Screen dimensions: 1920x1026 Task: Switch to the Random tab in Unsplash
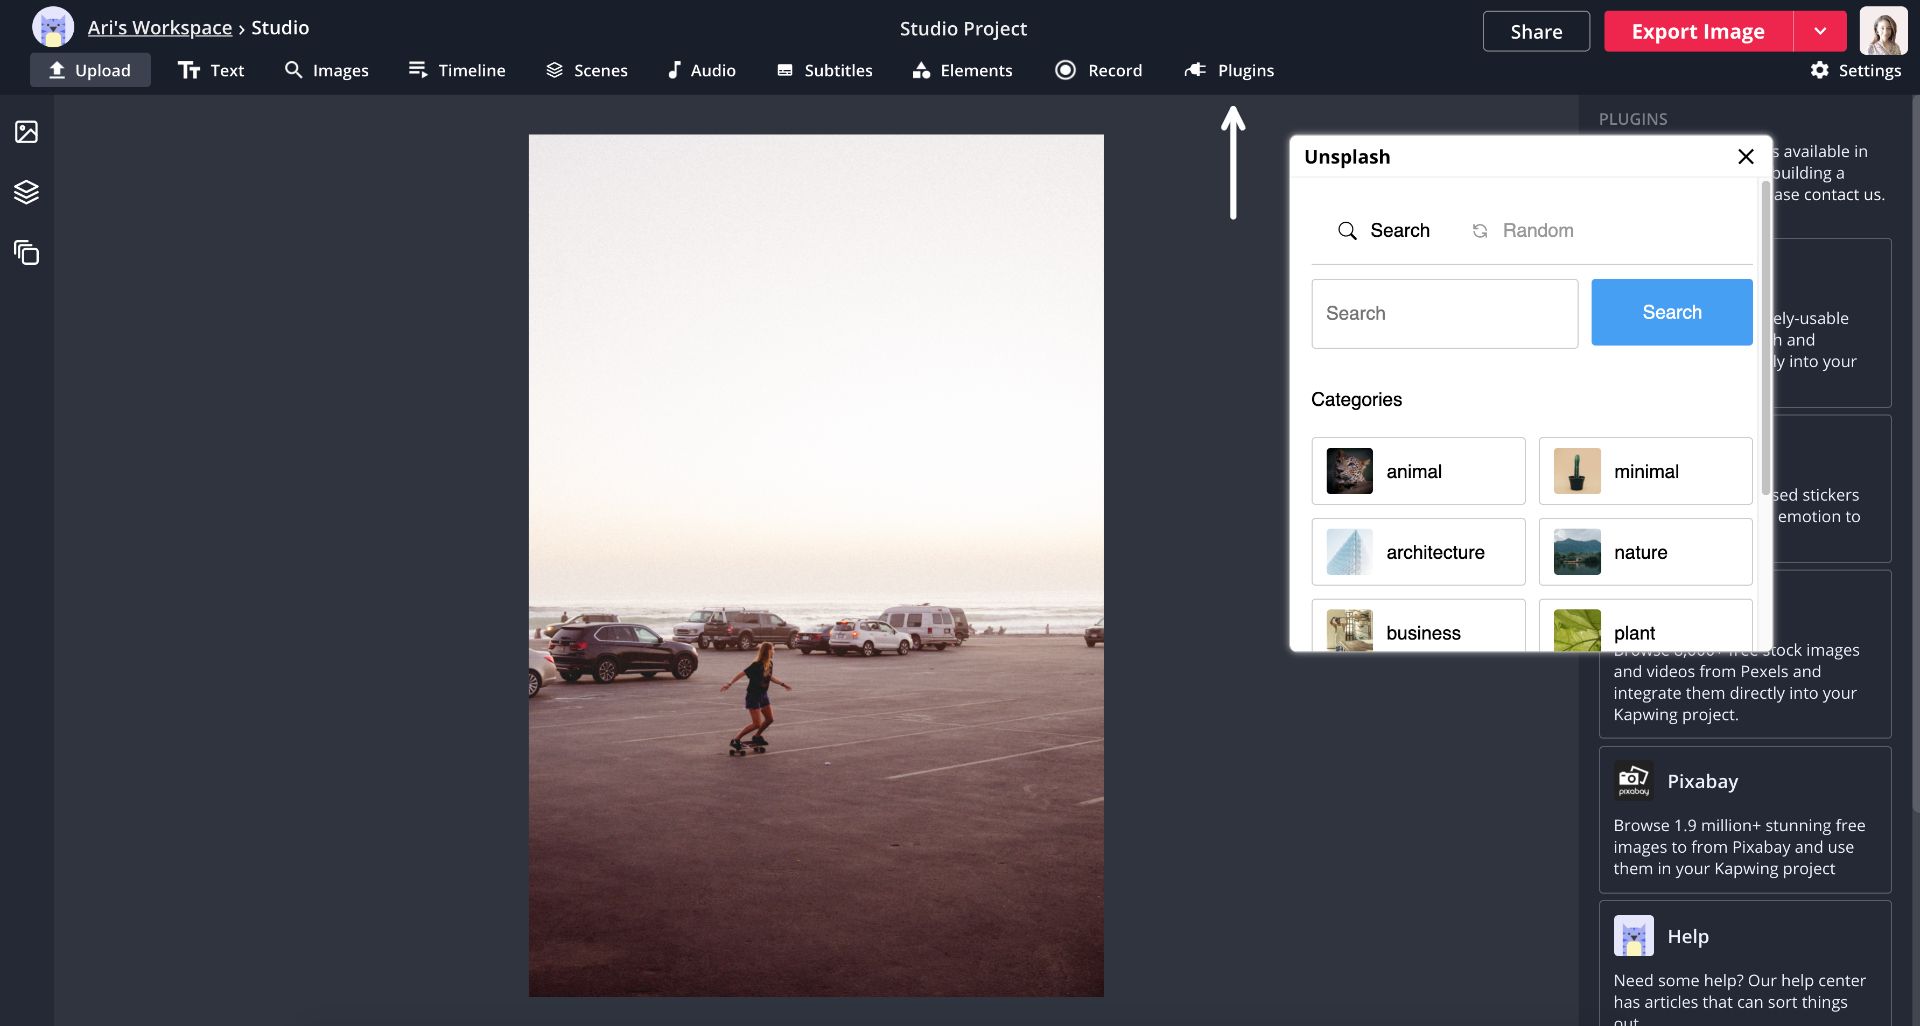pyautogui.click(x=1522, y=231)
